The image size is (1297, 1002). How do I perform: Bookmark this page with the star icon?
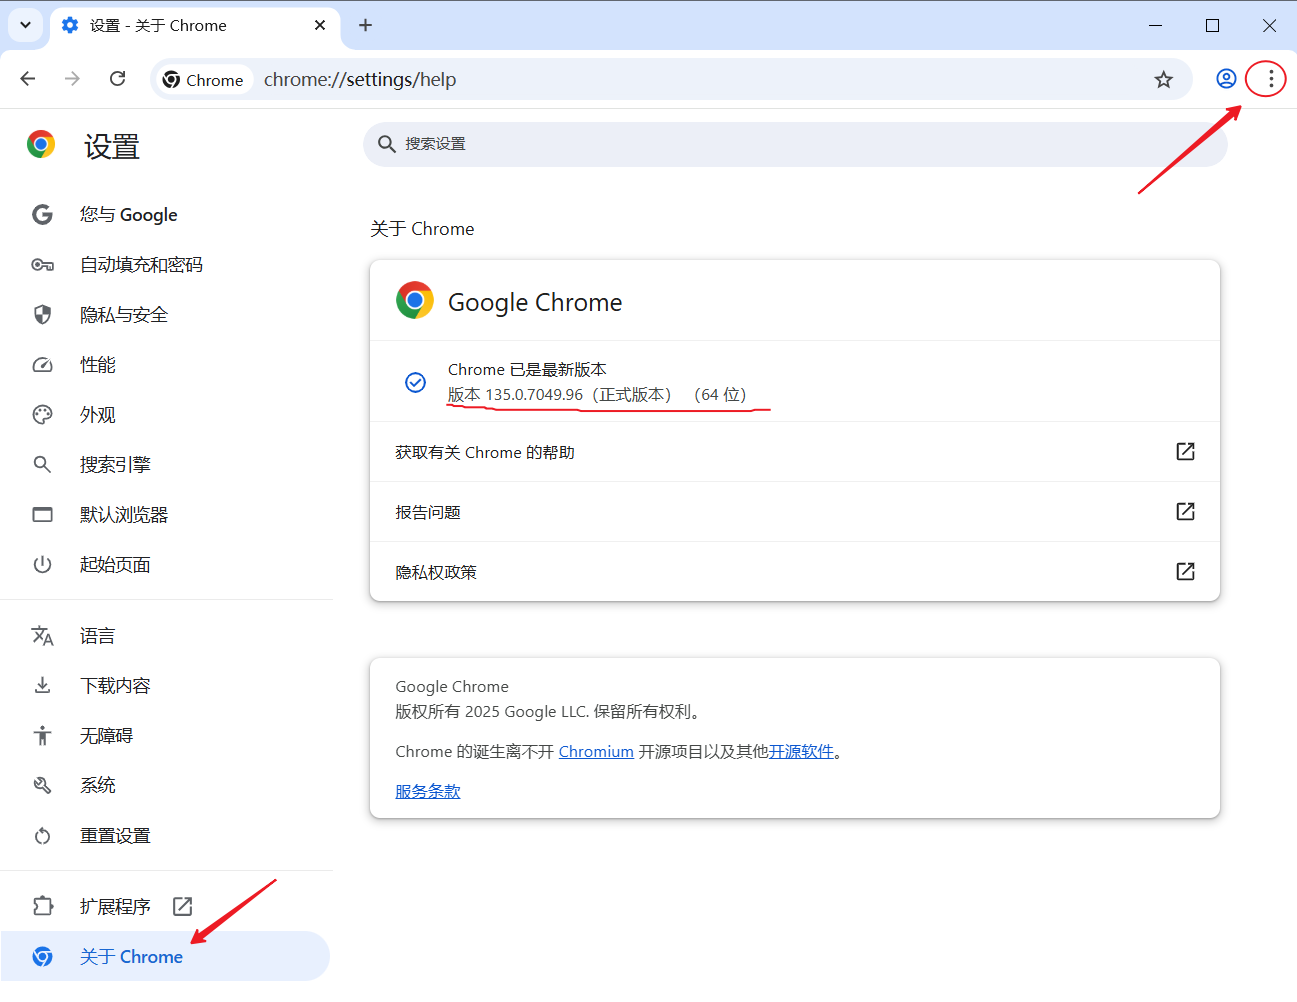pyautogui.click(x=1163, y=80)
